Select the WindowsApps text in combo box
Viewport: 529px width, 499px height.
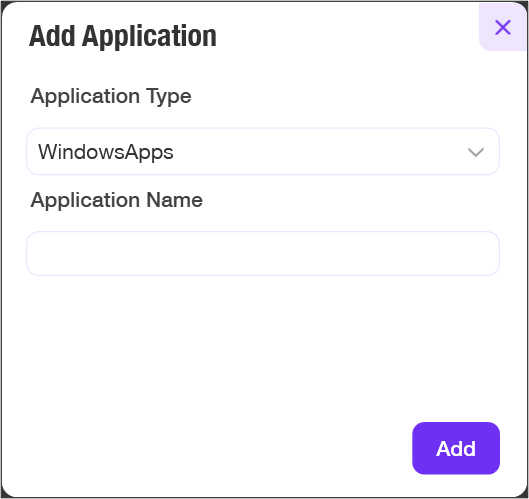tap(106, 152)
